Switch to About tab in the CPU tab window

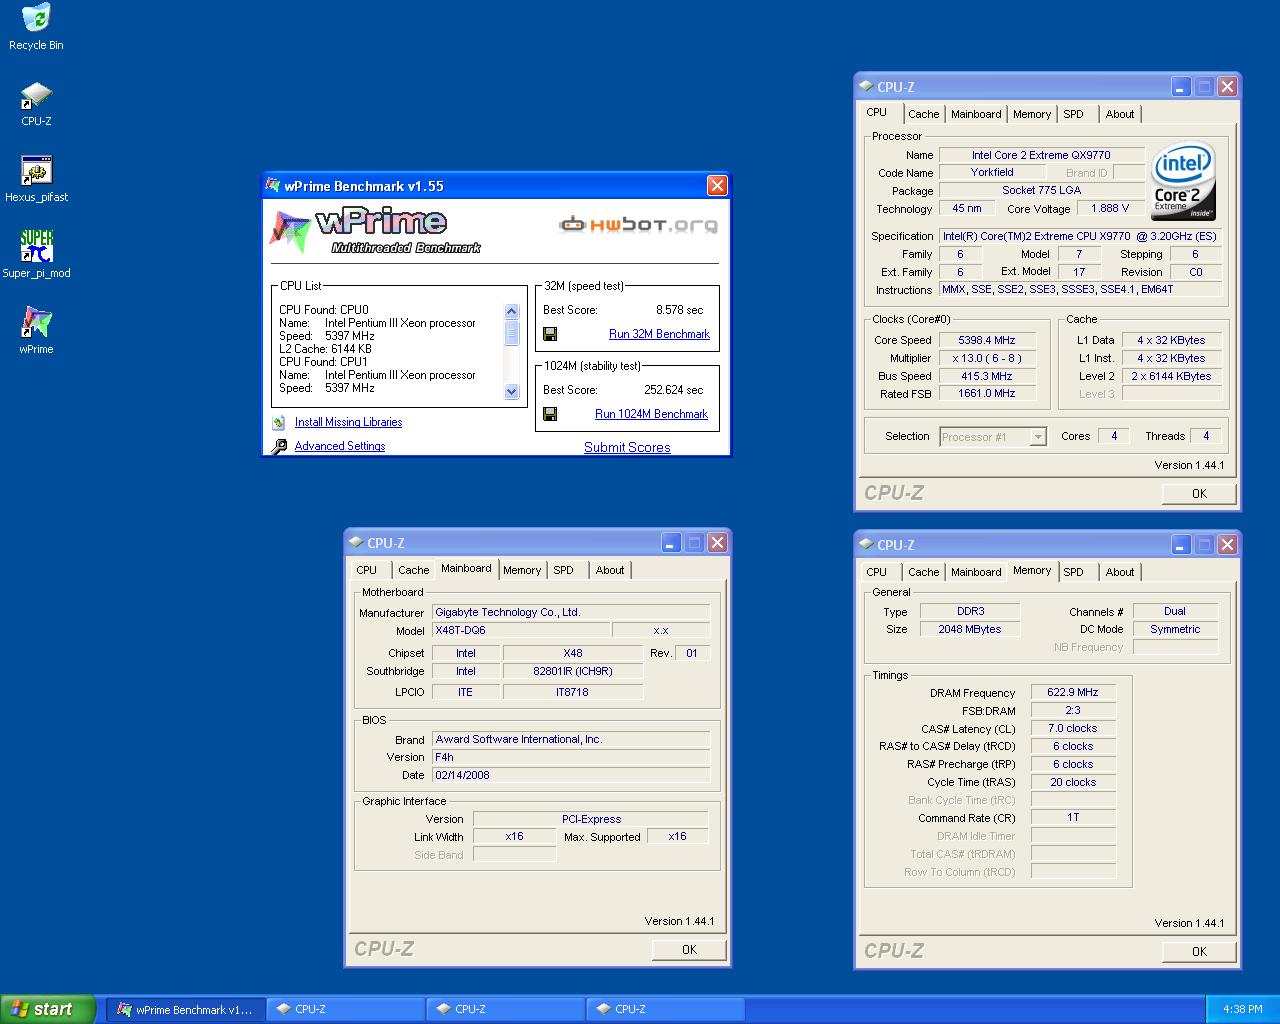[x=1120, y=114]
